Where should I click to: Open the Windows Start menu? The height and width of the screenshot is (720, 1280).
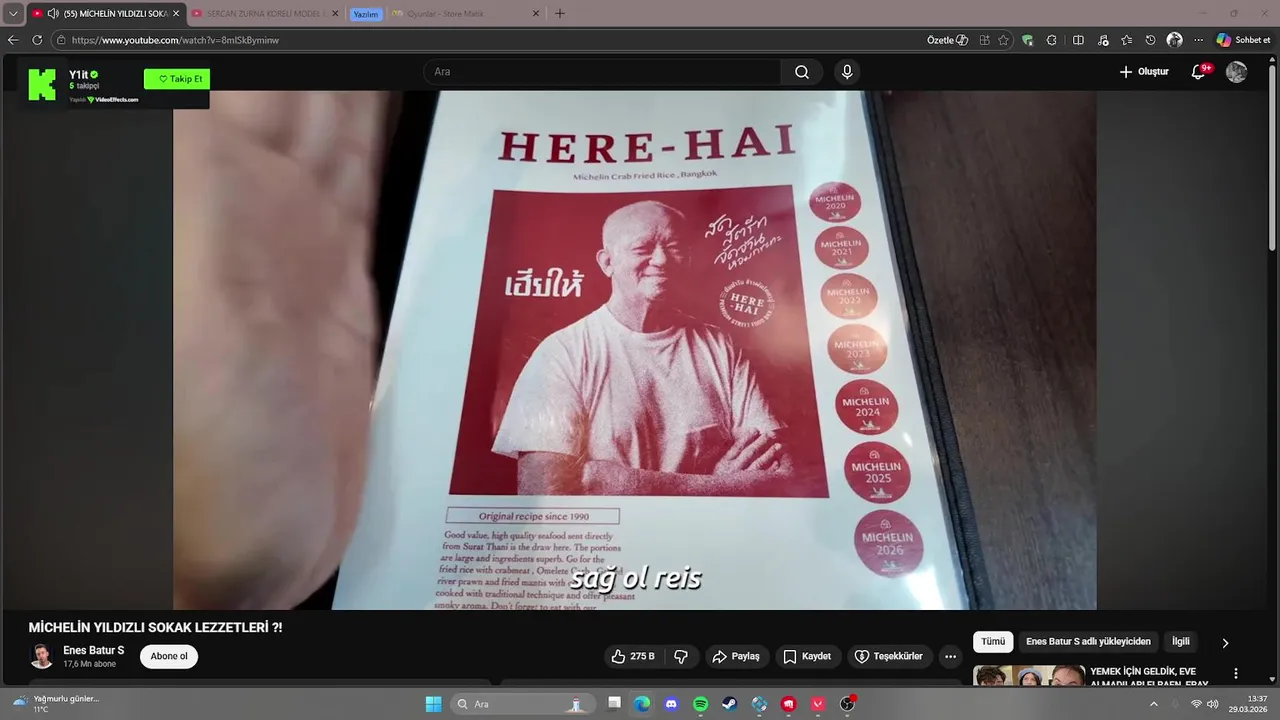point(433,704)
